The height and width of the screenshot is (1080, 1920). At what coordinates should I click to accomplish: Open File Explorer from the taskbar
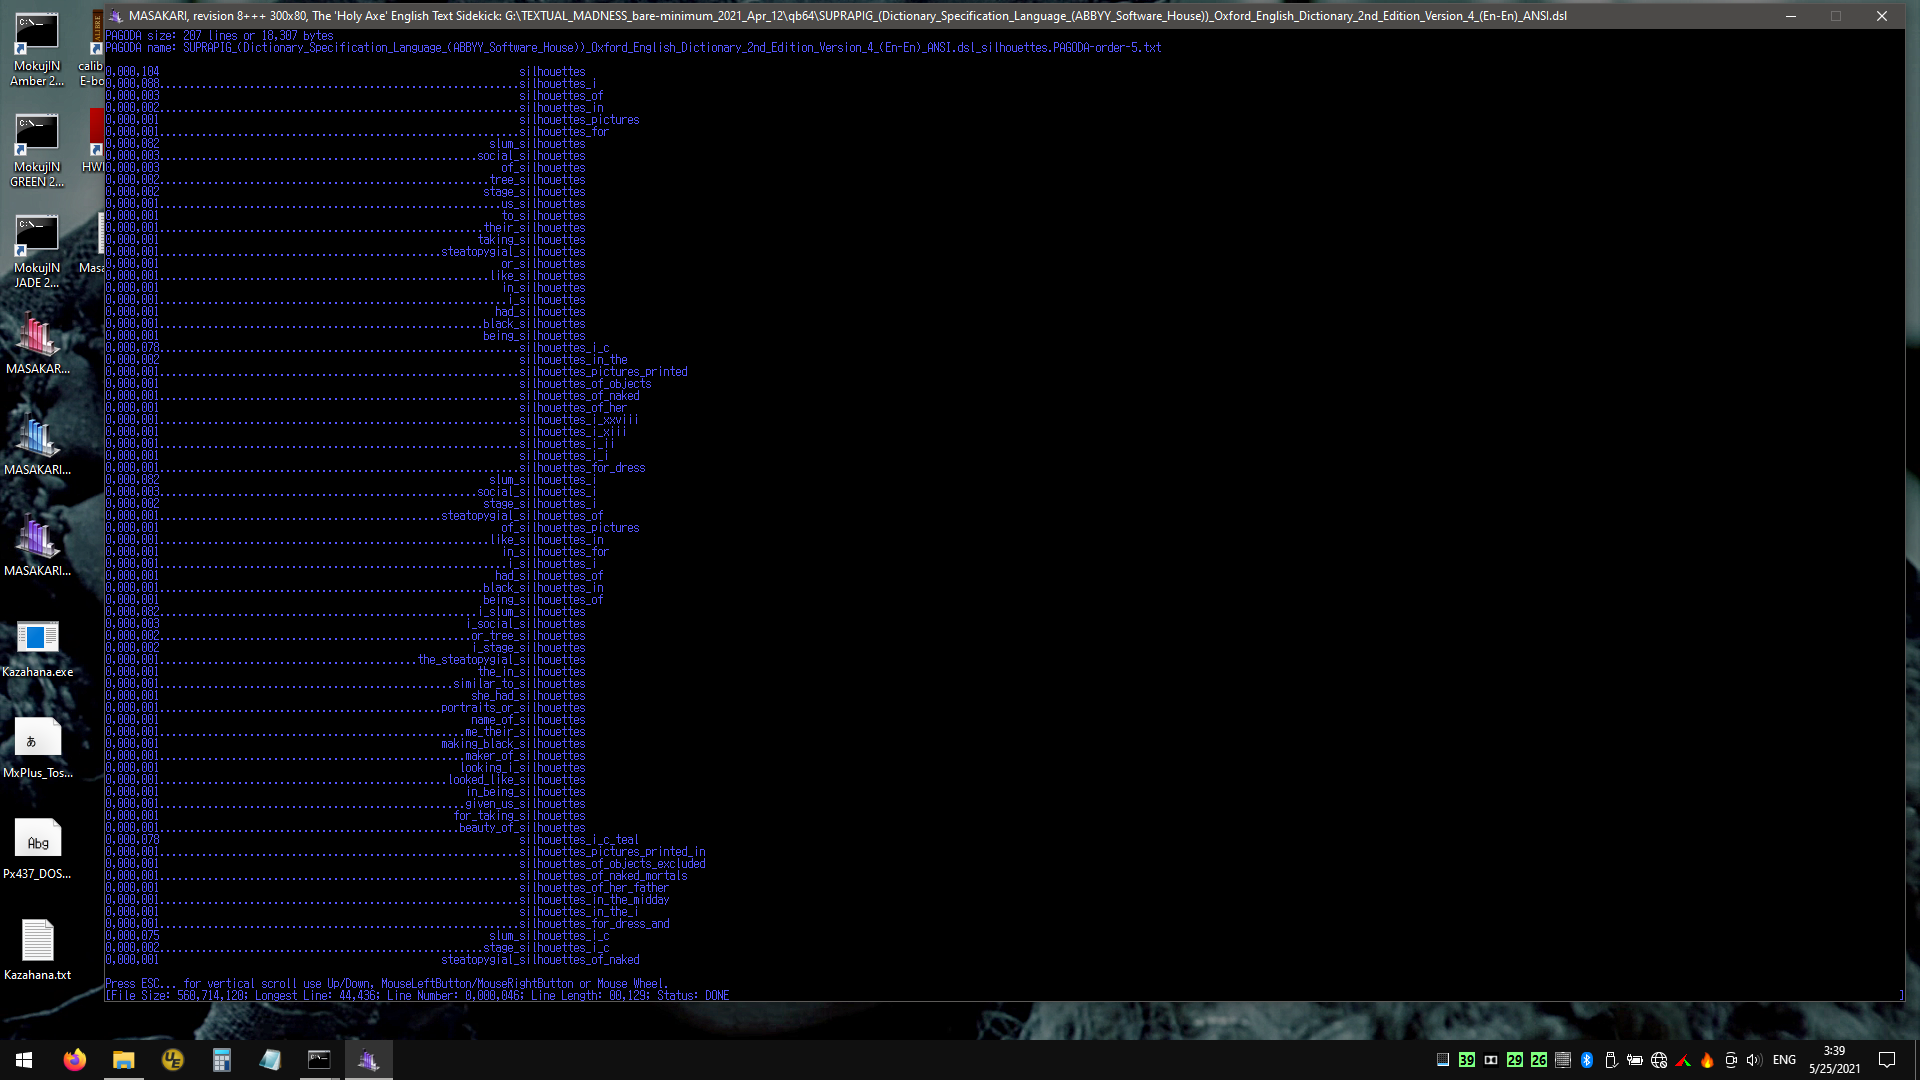[x=124, y=1060]
